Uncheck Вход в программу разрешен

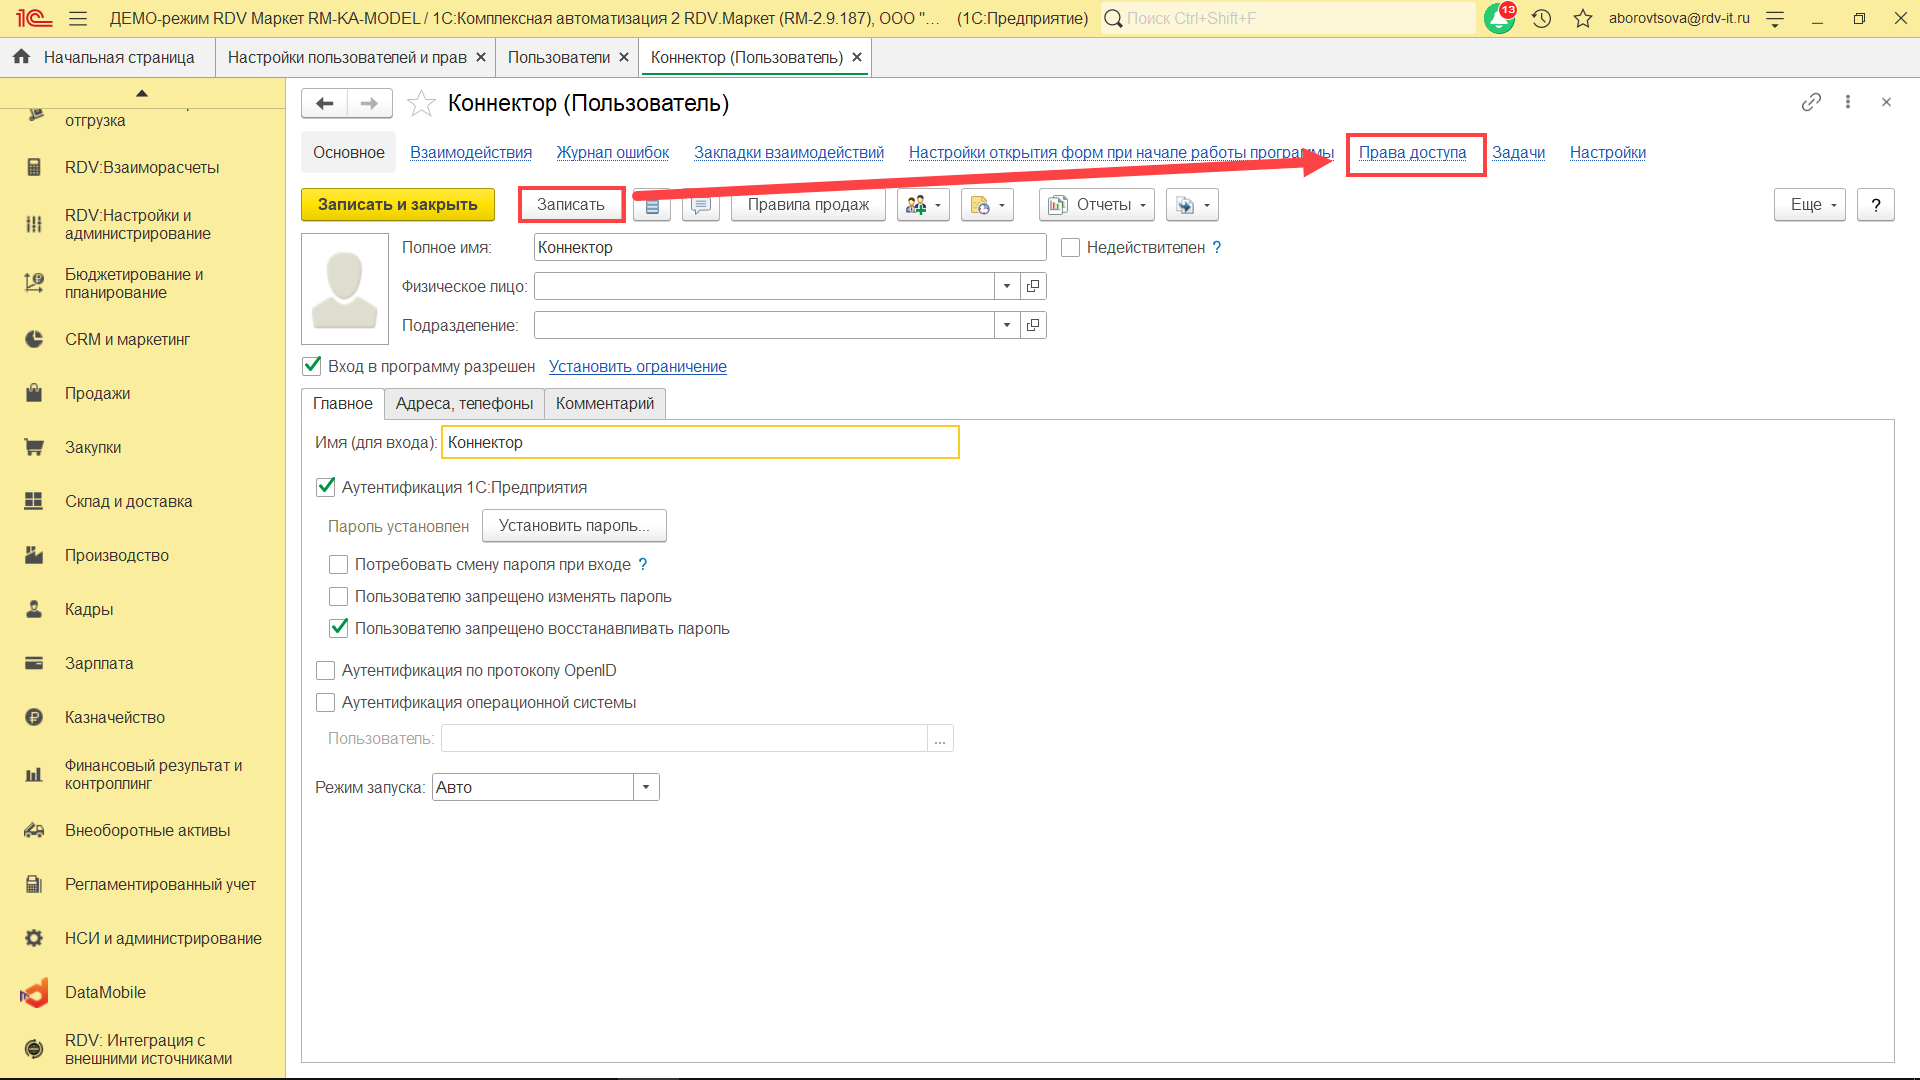[x=312, y=366]
